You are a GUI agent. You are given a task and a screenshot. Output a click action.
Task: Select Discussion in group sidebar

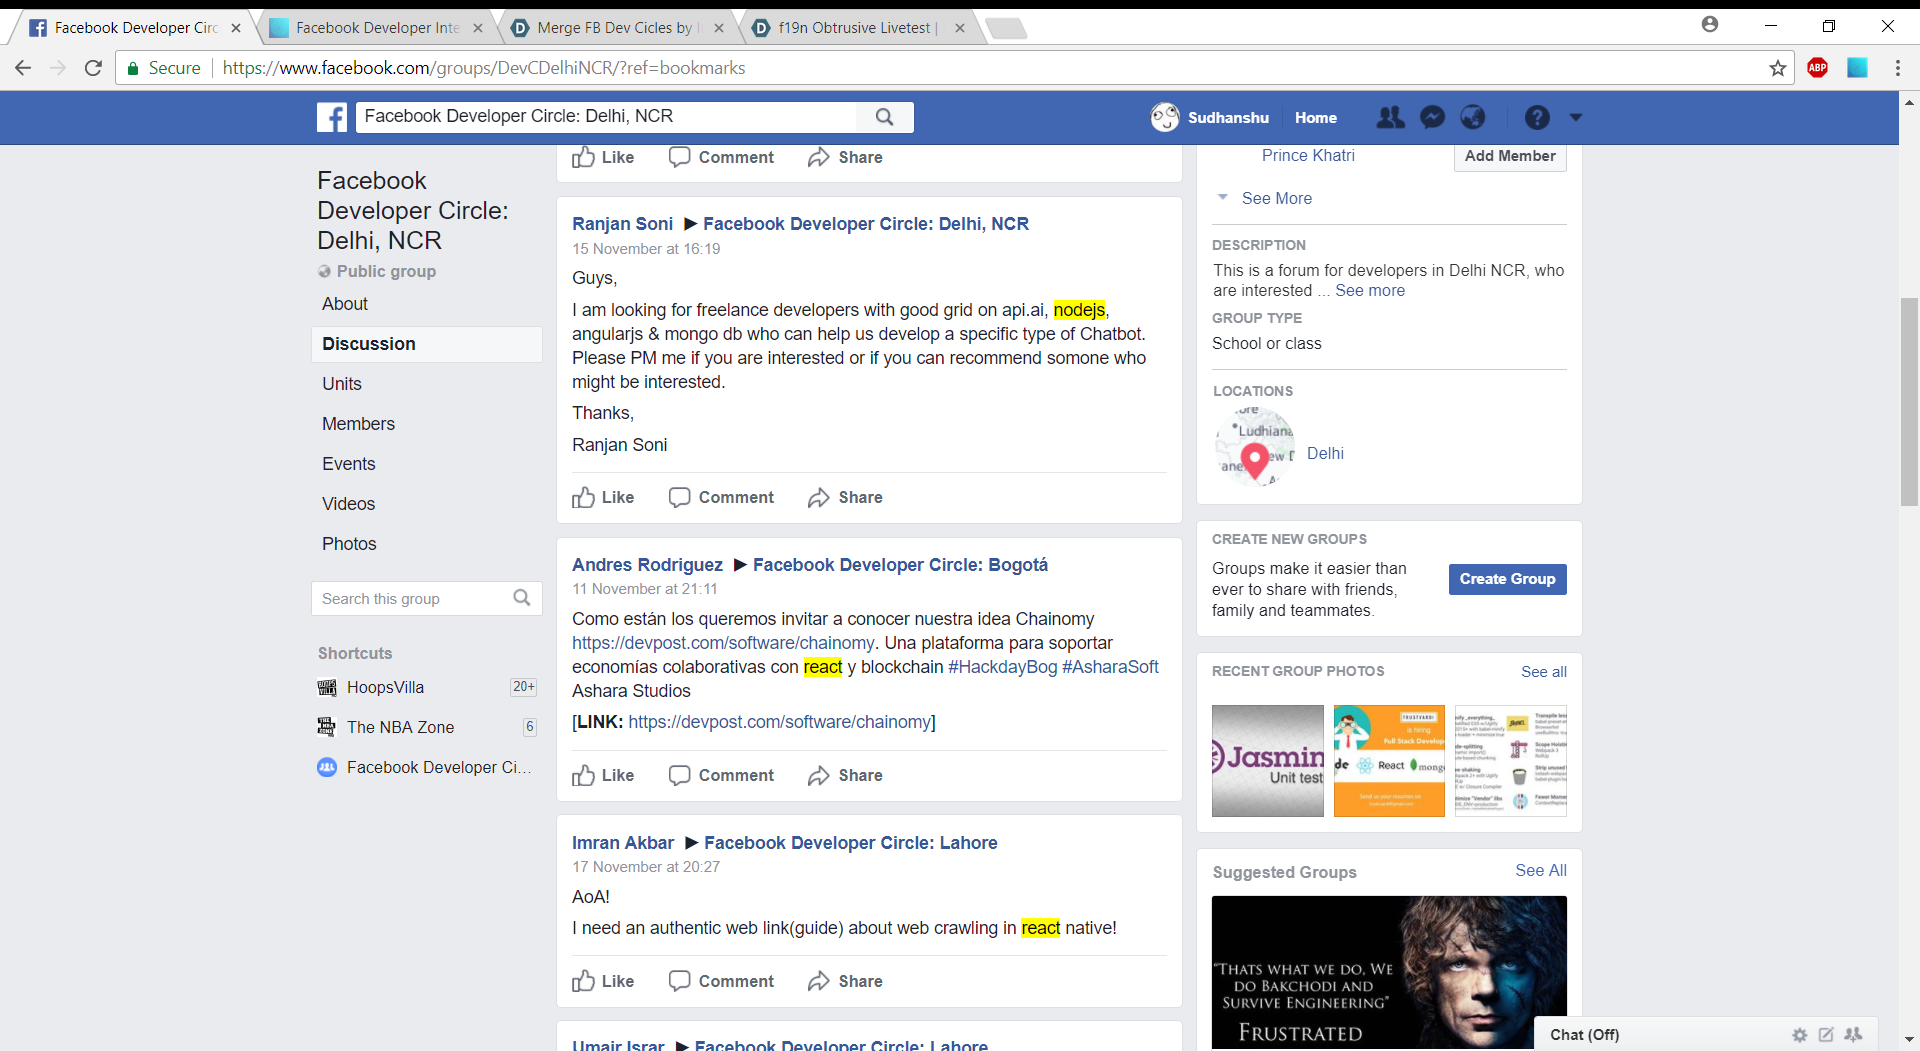pos(427,344)
